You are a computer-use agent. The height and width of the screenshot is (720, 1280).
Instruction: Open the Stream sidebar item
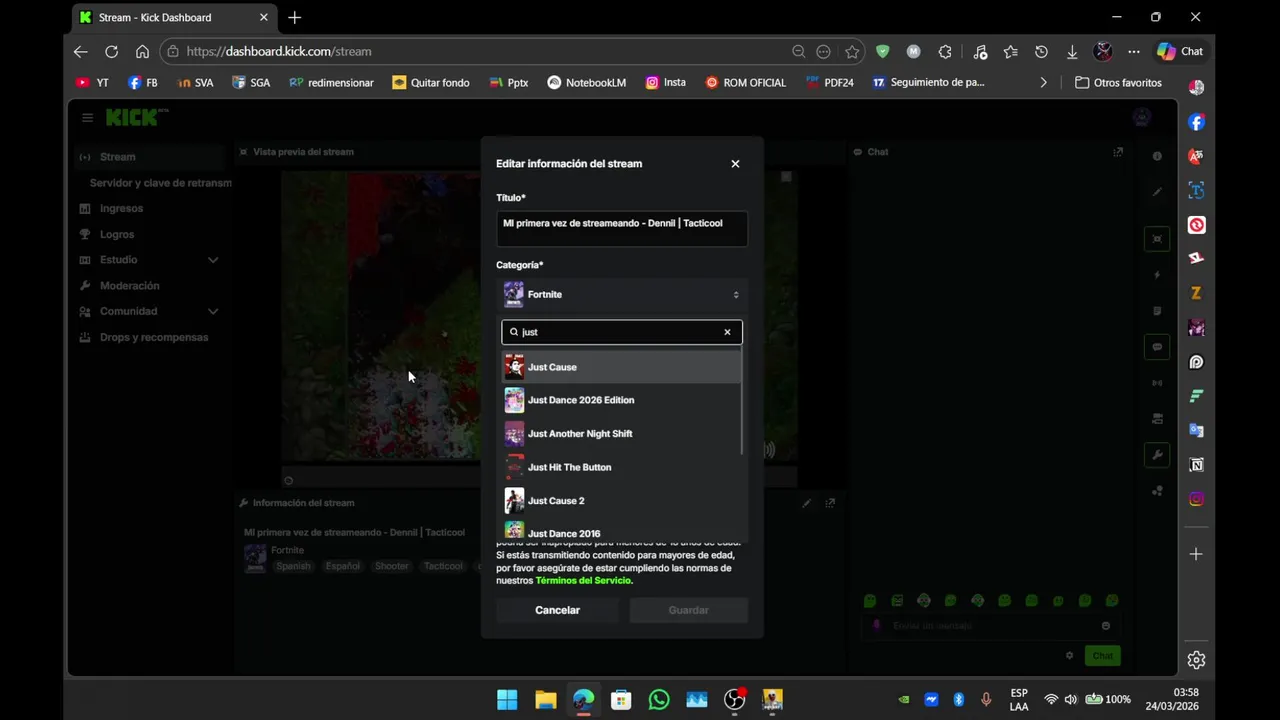pos(150,157)
